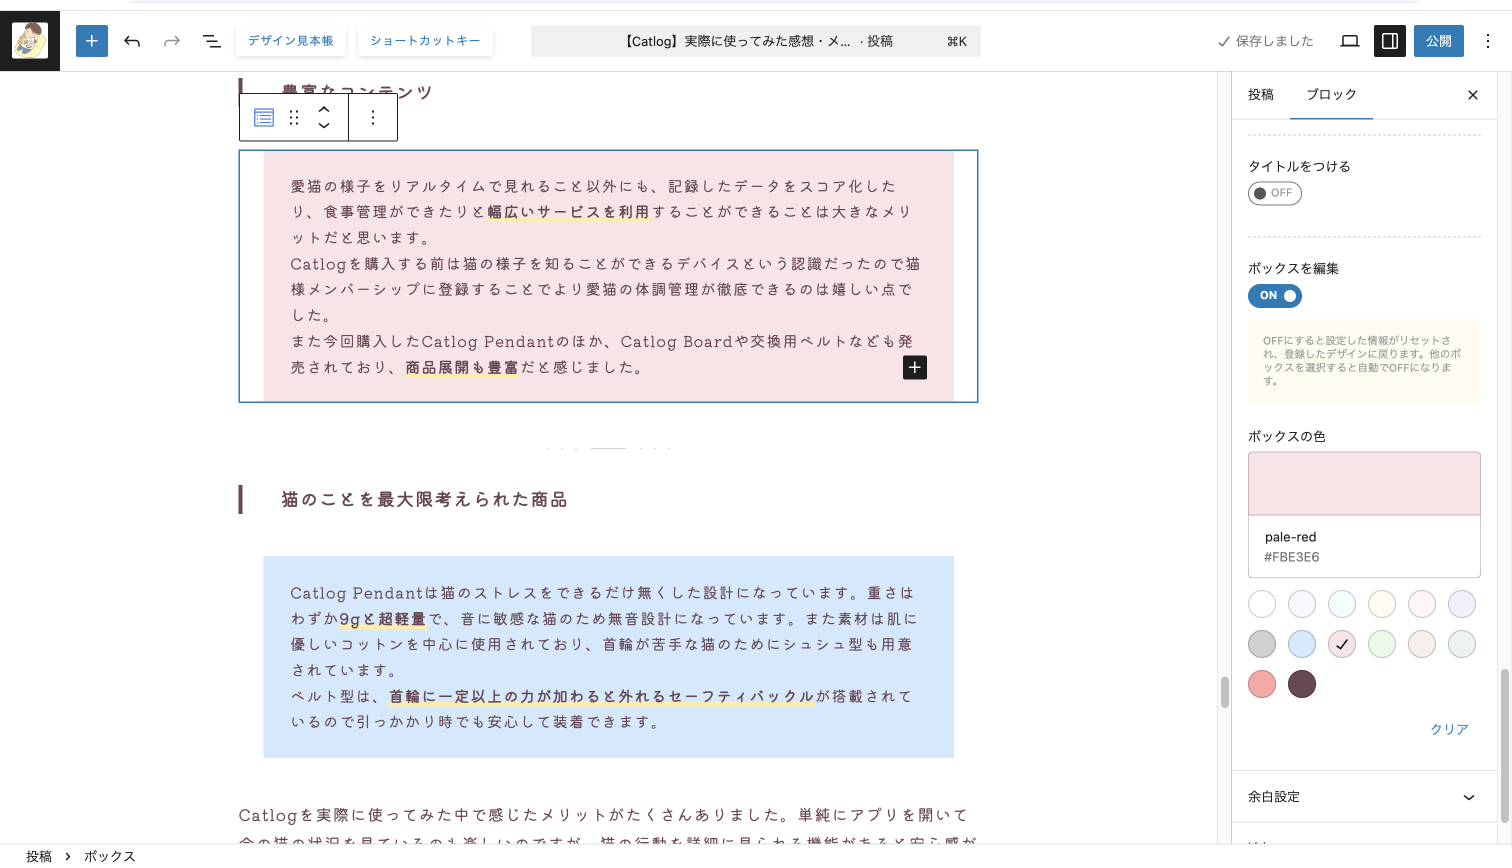Image resolution: width=1512 pixels, height=868 pixels.
Task: Click the 公開 publish button
Action: [1439, 41]
